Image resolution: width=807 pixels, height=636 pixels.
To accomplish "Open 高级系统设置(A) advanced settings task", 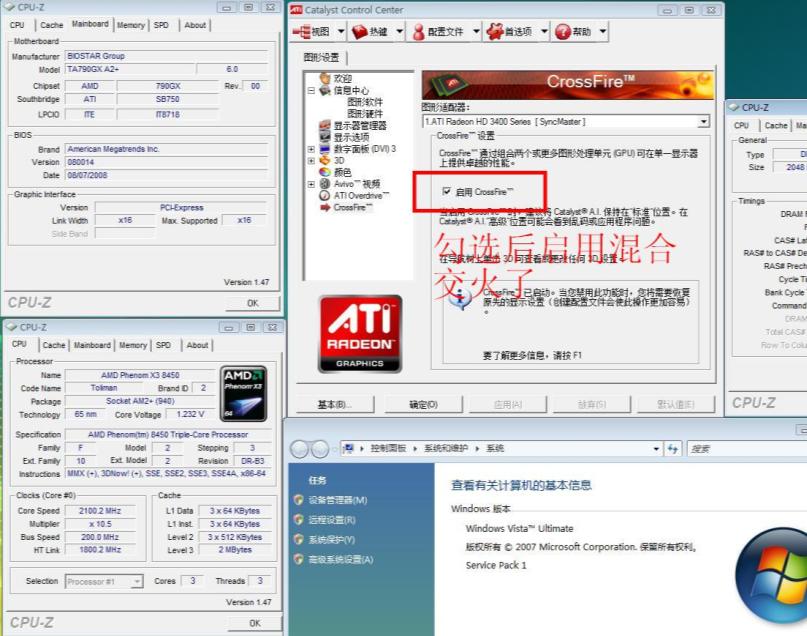I will pos(341,559).
